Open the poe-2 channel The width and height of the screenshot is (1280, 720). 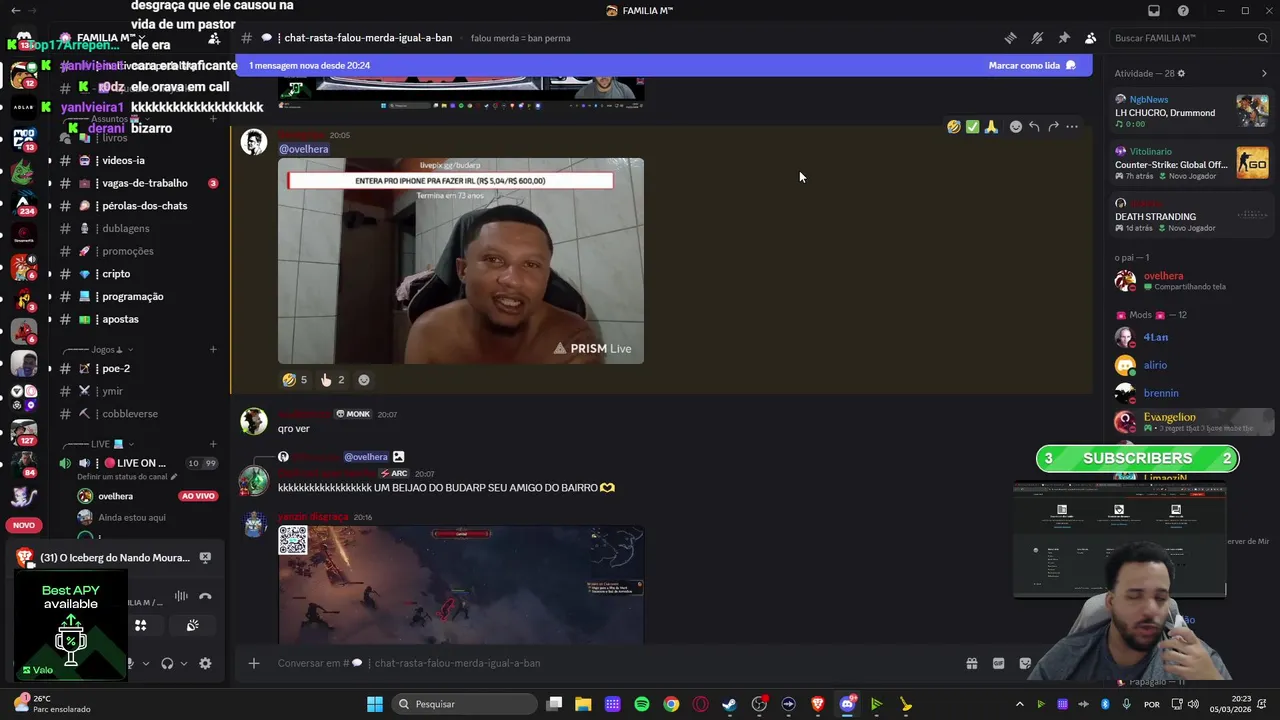coord(140,368)
